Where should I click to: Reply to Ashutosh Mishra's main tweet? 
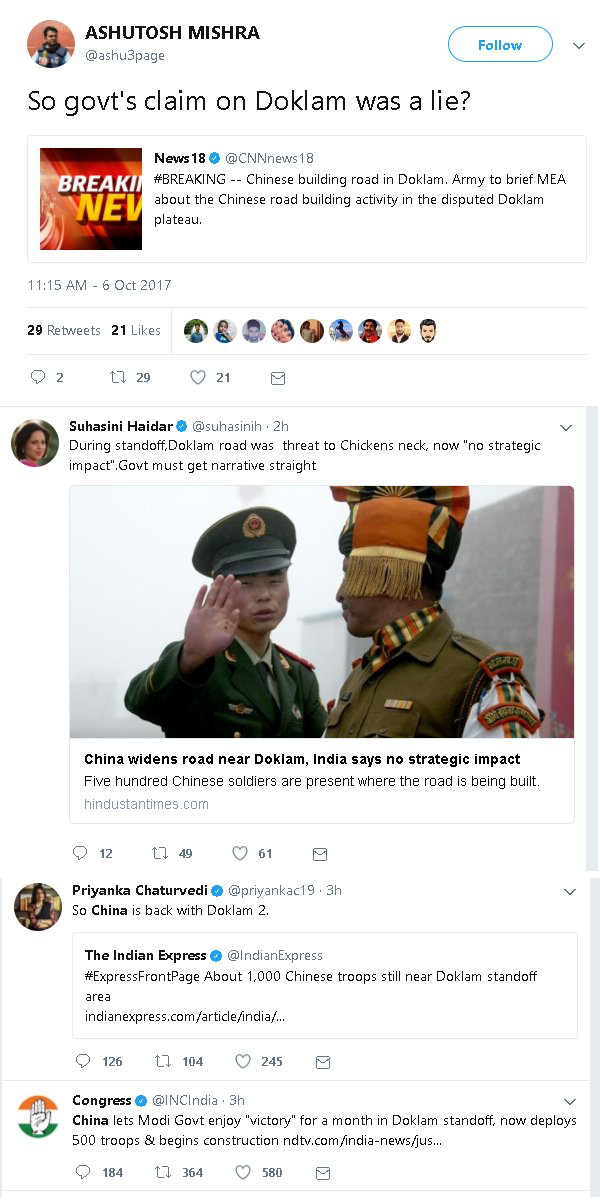click(39, 377)
